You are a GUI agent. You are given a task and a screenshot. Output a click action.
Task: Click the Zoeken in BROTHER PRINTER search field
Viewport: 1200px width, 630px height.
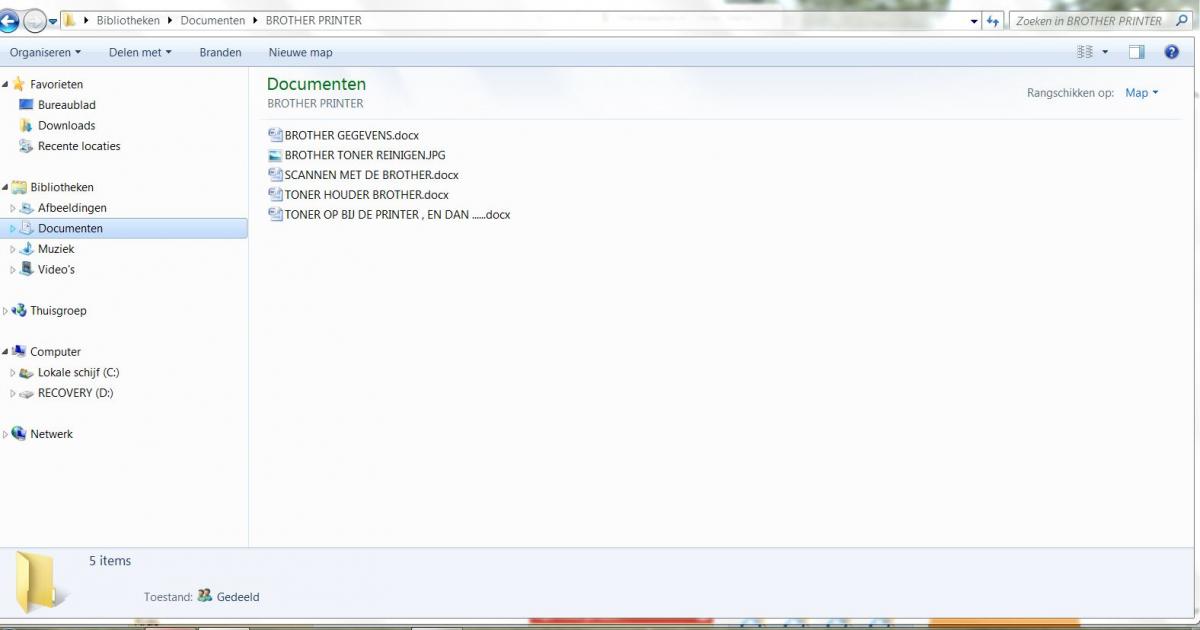[1092, 20]
